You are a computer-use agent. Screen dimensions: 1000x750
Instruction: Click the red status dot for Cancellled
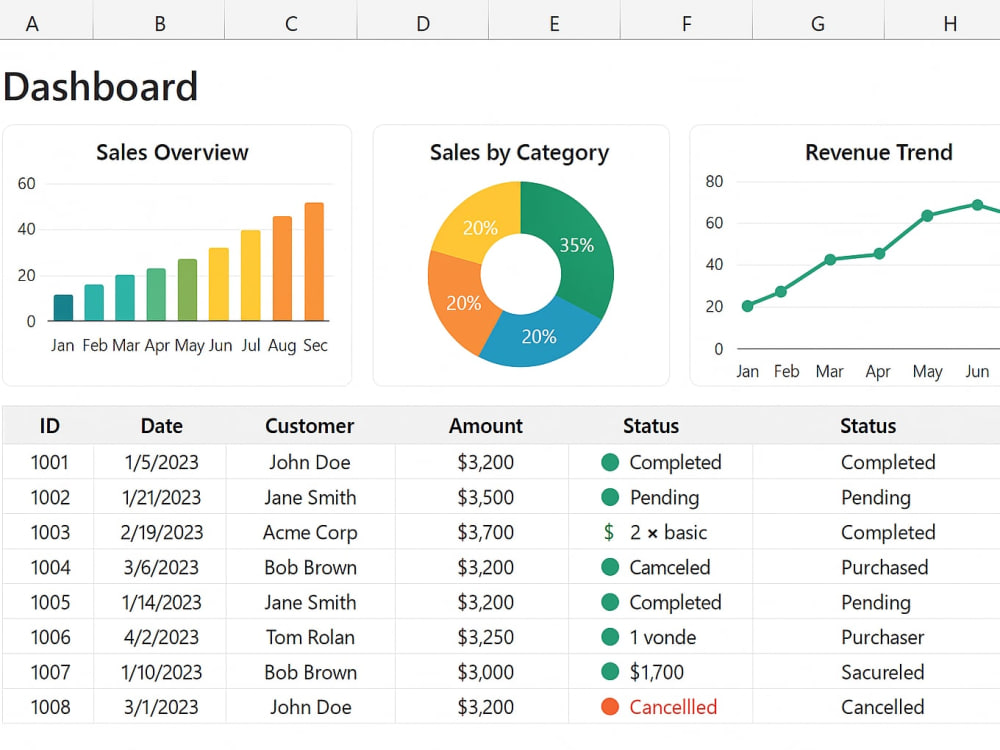(610, 707)
